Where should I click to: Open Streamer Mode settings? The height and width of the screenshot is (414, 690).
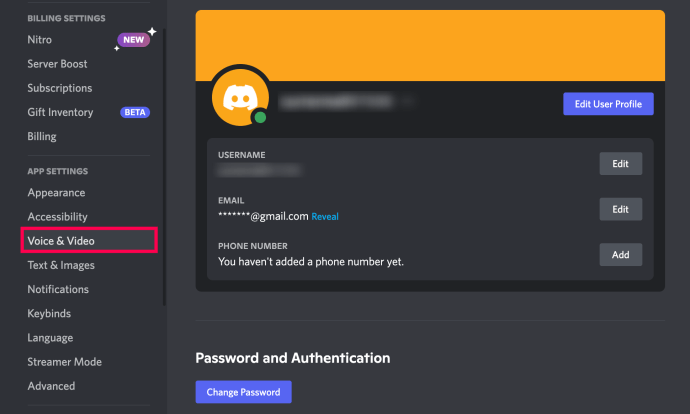pos(64,362)
